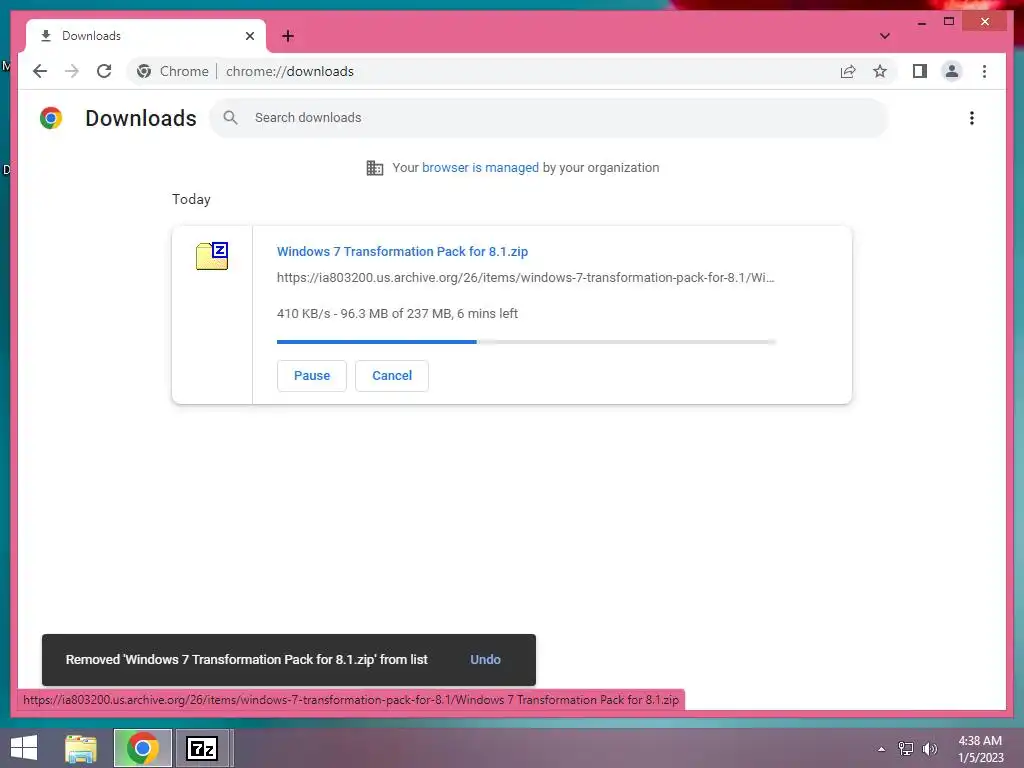Go back with the browser back arrow
1024x768 pixels.
point(40,71)
